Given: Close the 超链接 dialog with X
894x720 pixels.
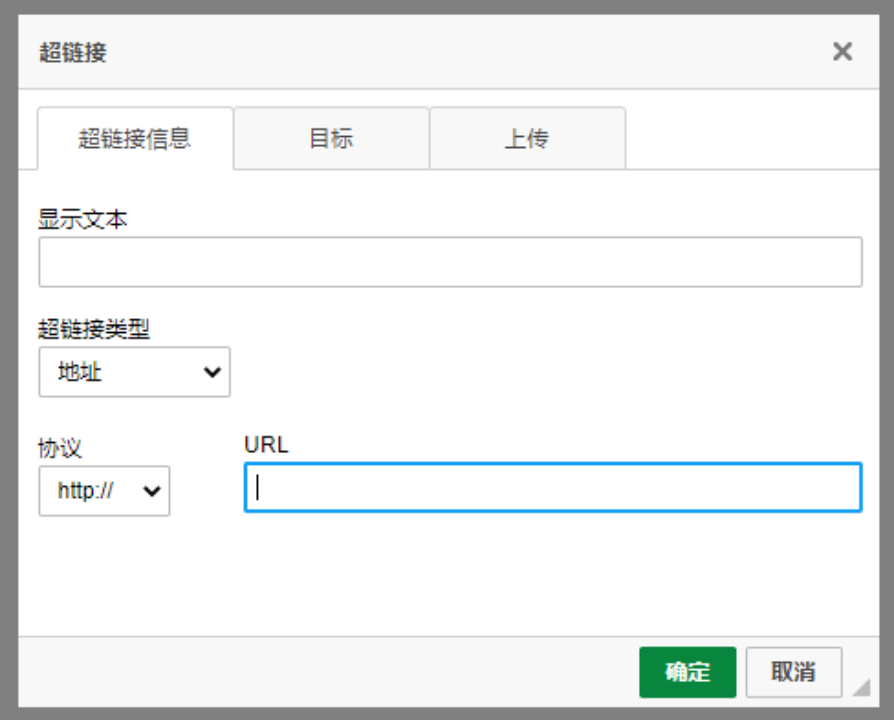Looking at the screenshot, I should pos(842,52).
